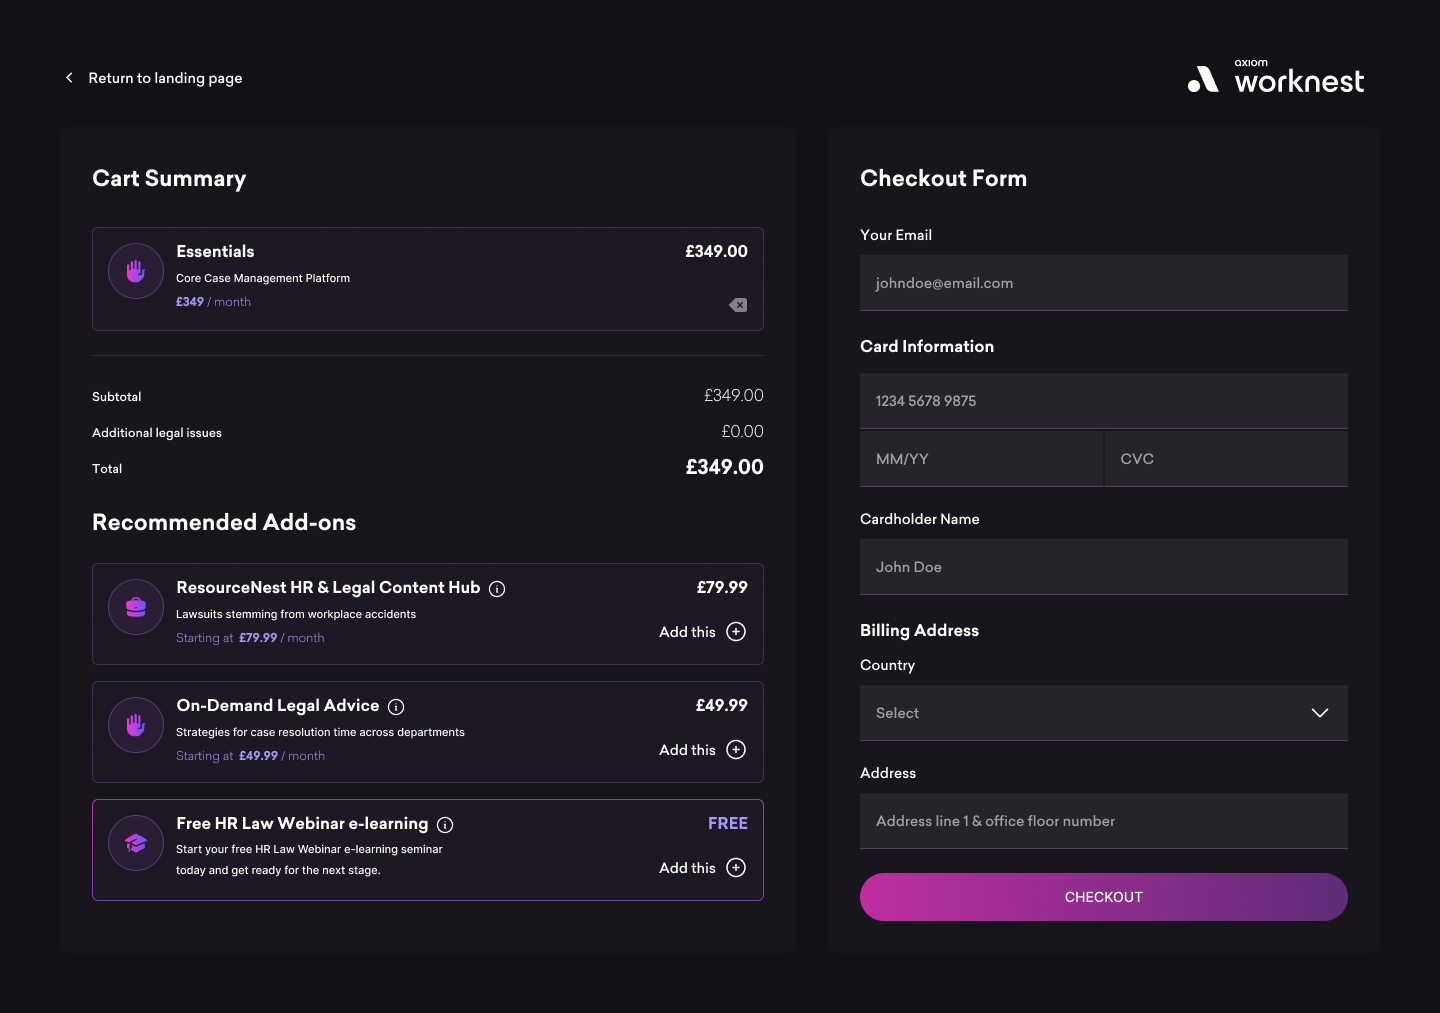Click the graduation cap webinar icon
Image resolution: width=1440 pixels, height=1013 pixels.
[136, 844]
